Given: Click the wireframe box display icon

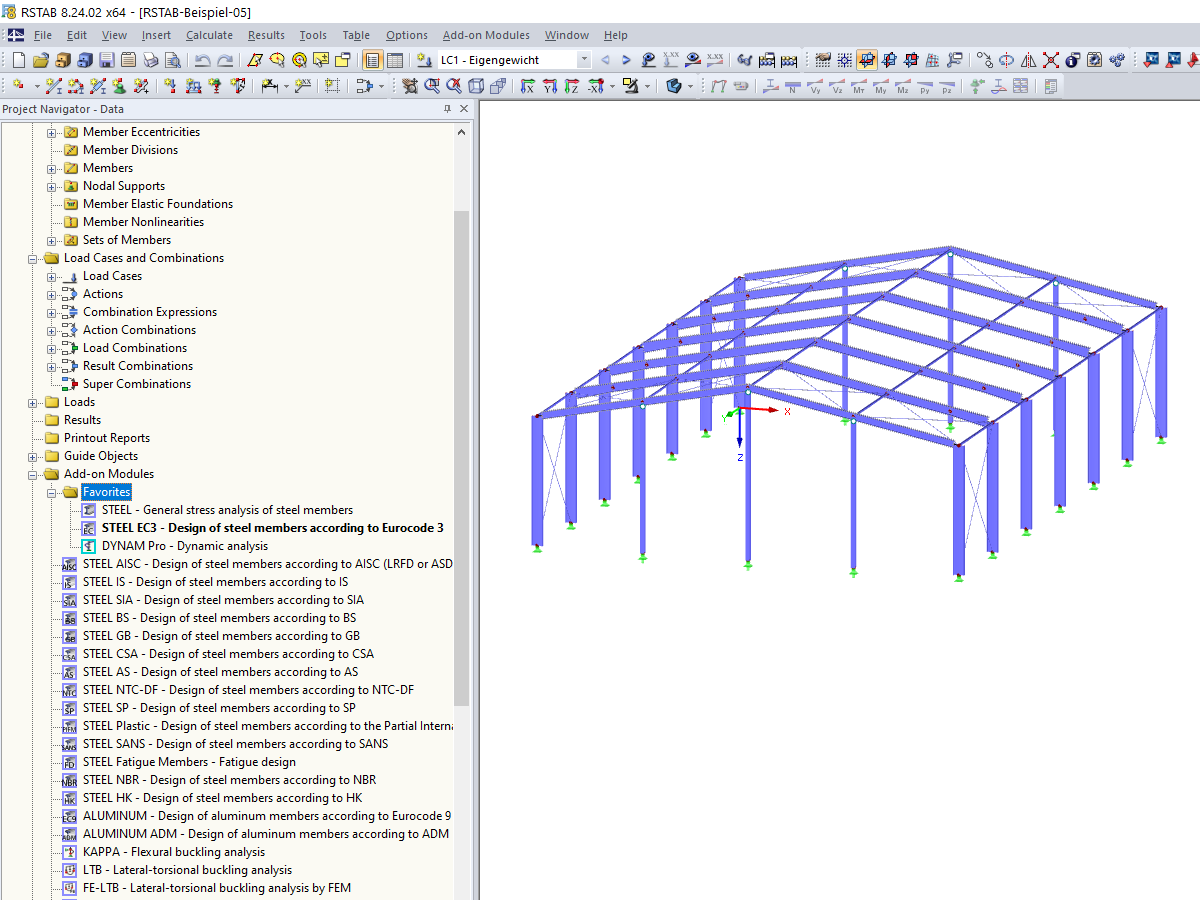Looking at the screenshot, I should coord(476,87).
